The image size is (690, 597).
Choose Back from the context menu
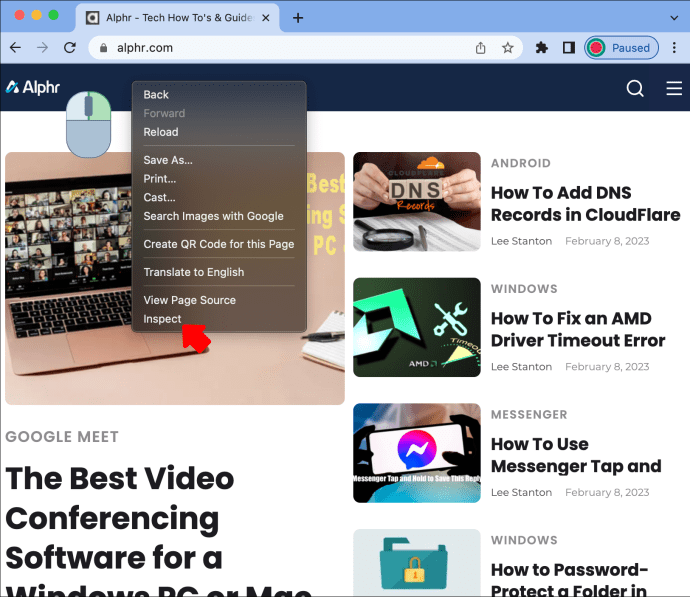pos(219,95)
